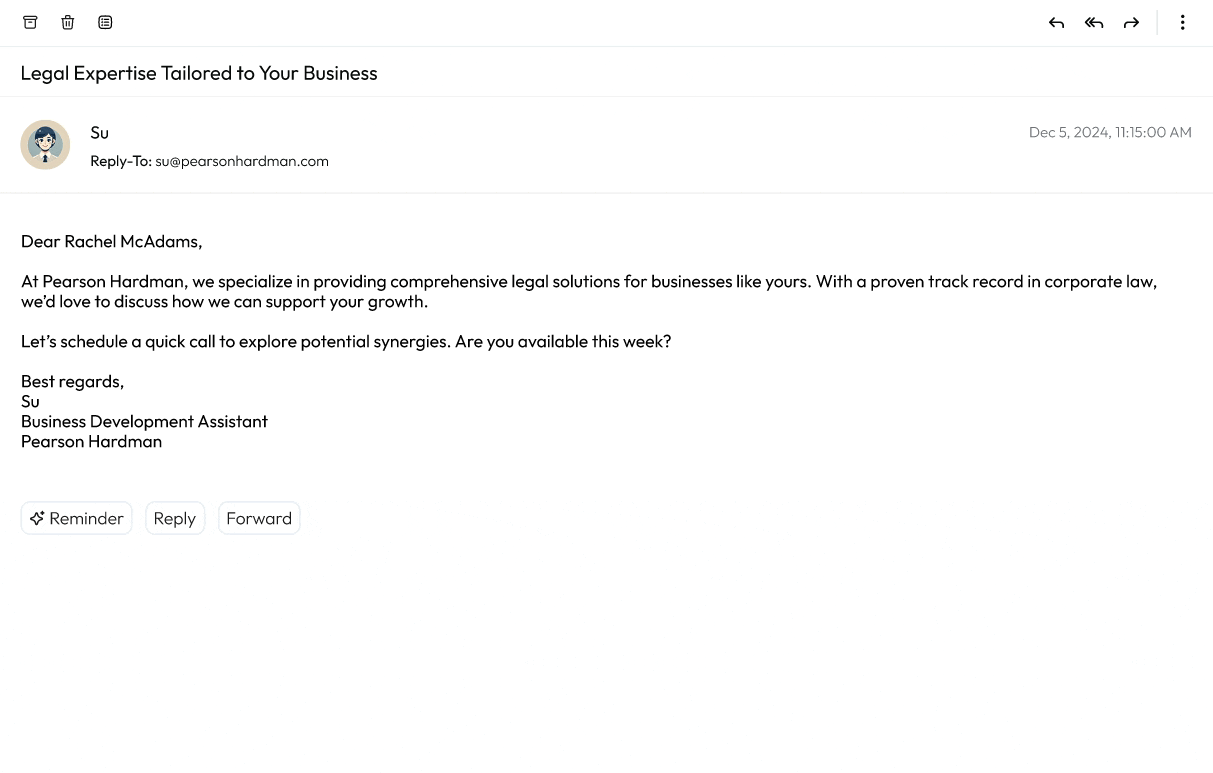
Task: Click the top-right forward arrow icon
Action: 1131,22
